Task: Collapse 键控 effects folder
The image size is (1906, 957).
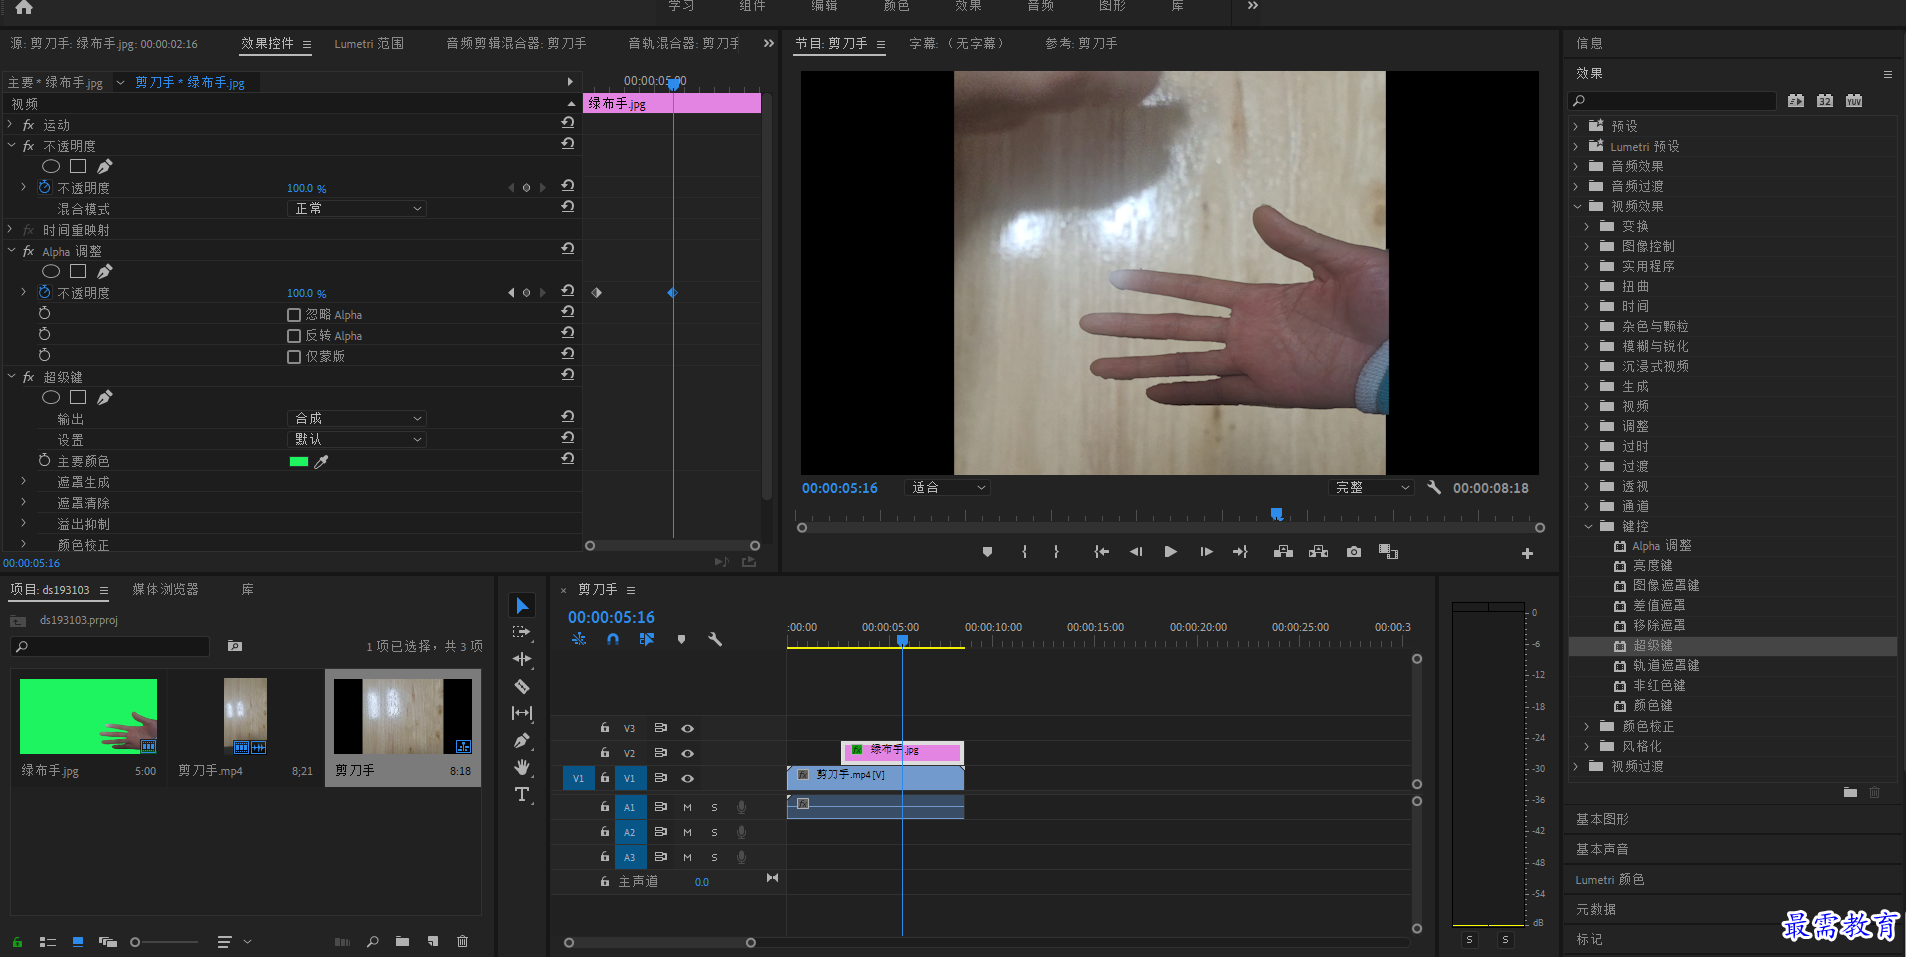Action: click(1588, 526)
